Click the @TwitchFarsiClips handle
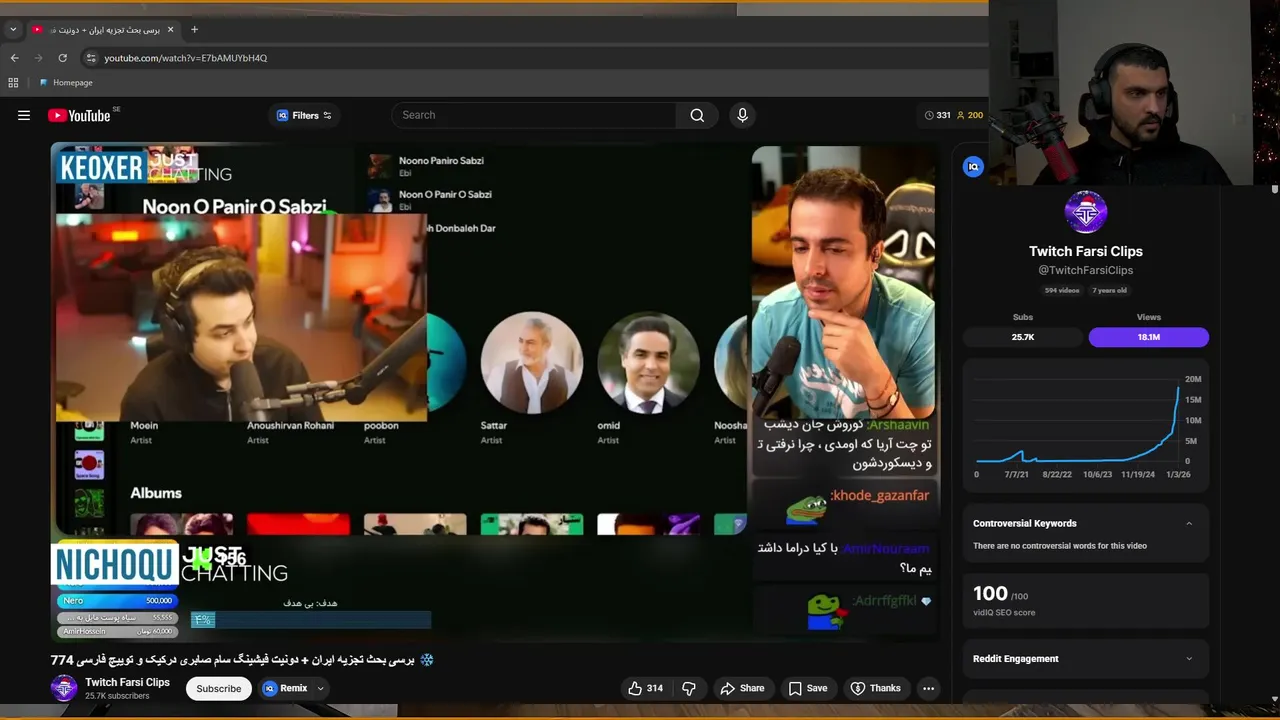The width and height of the screenshot is (1280, 720). tap(1086, 270)
